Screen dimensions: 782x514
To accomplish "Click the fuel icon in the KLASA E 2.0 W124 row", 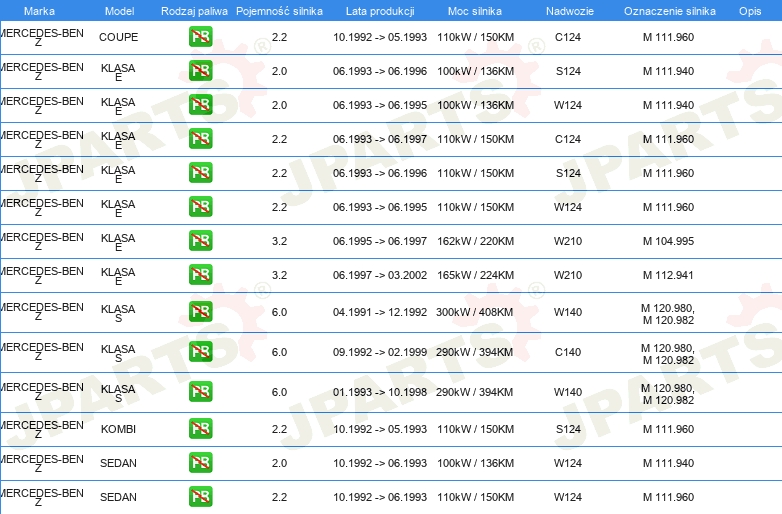I will [200, 105].
